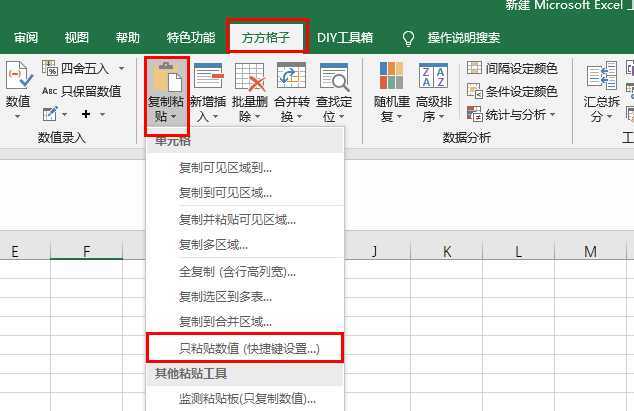Expand the 数值 dropdown arrow

click(18, 117)
